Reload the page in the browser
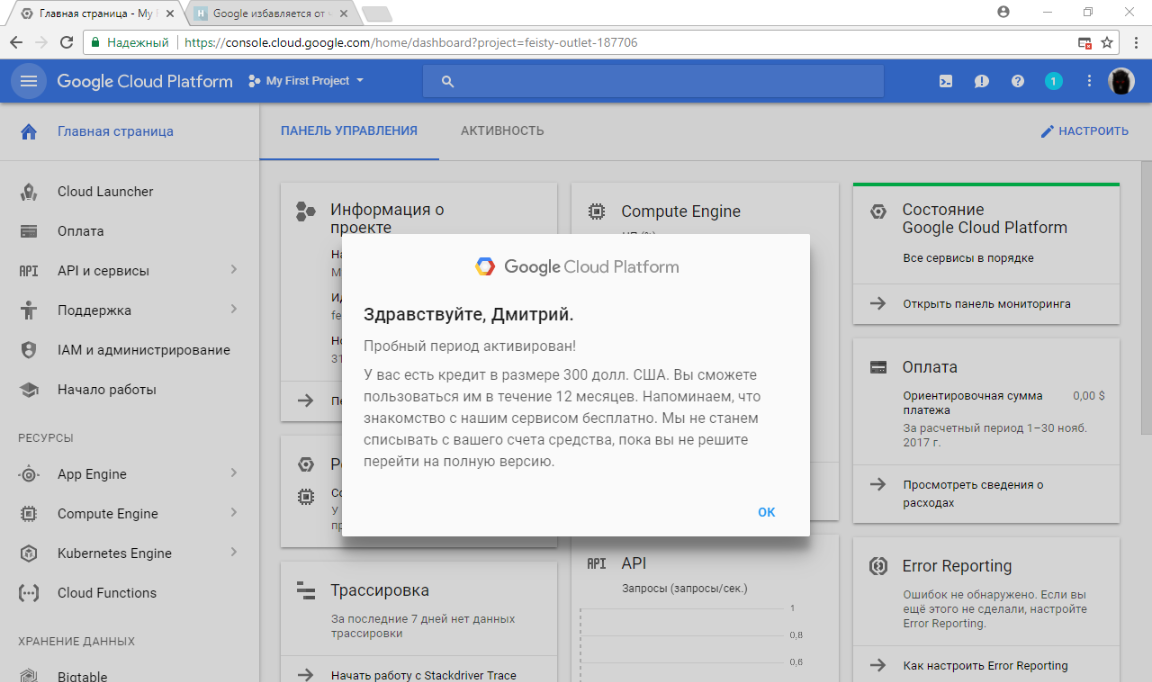The image size is (1152, 682). (x=66, y=43)
